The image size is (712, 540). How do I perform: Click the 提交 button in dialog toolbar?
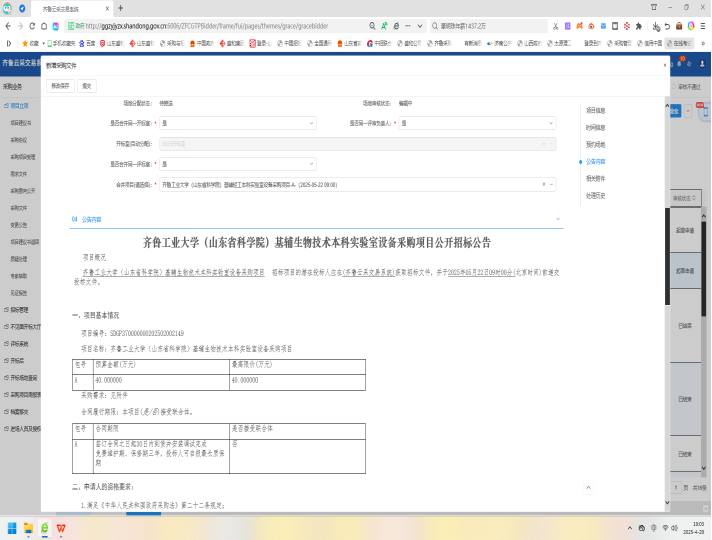tap(87, 86)
